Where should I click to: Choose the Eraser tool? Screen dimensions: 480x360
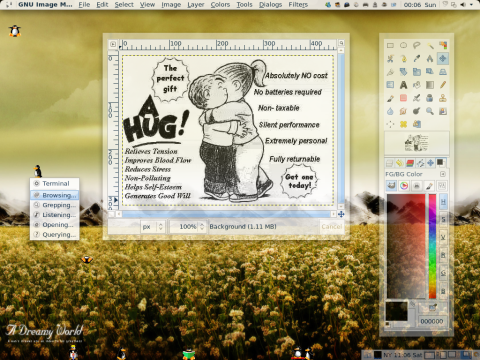403,98
